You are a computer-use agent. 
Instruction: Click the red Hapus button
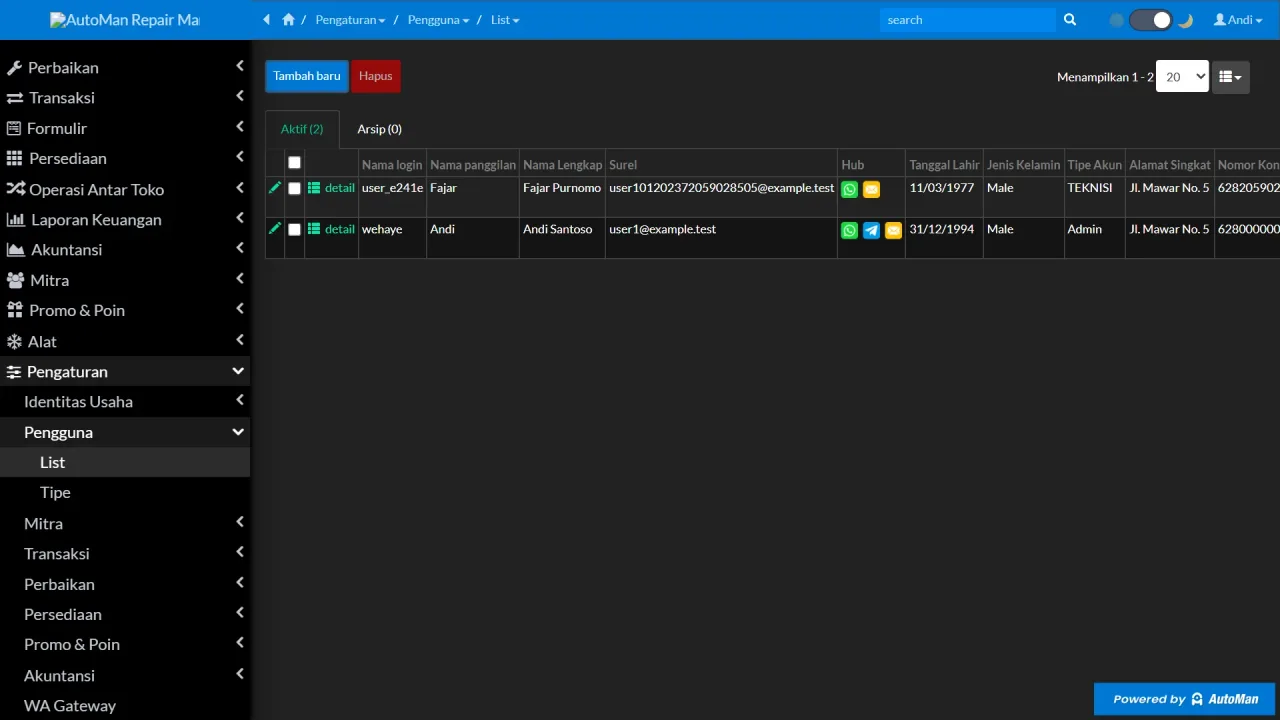[376, 76]
